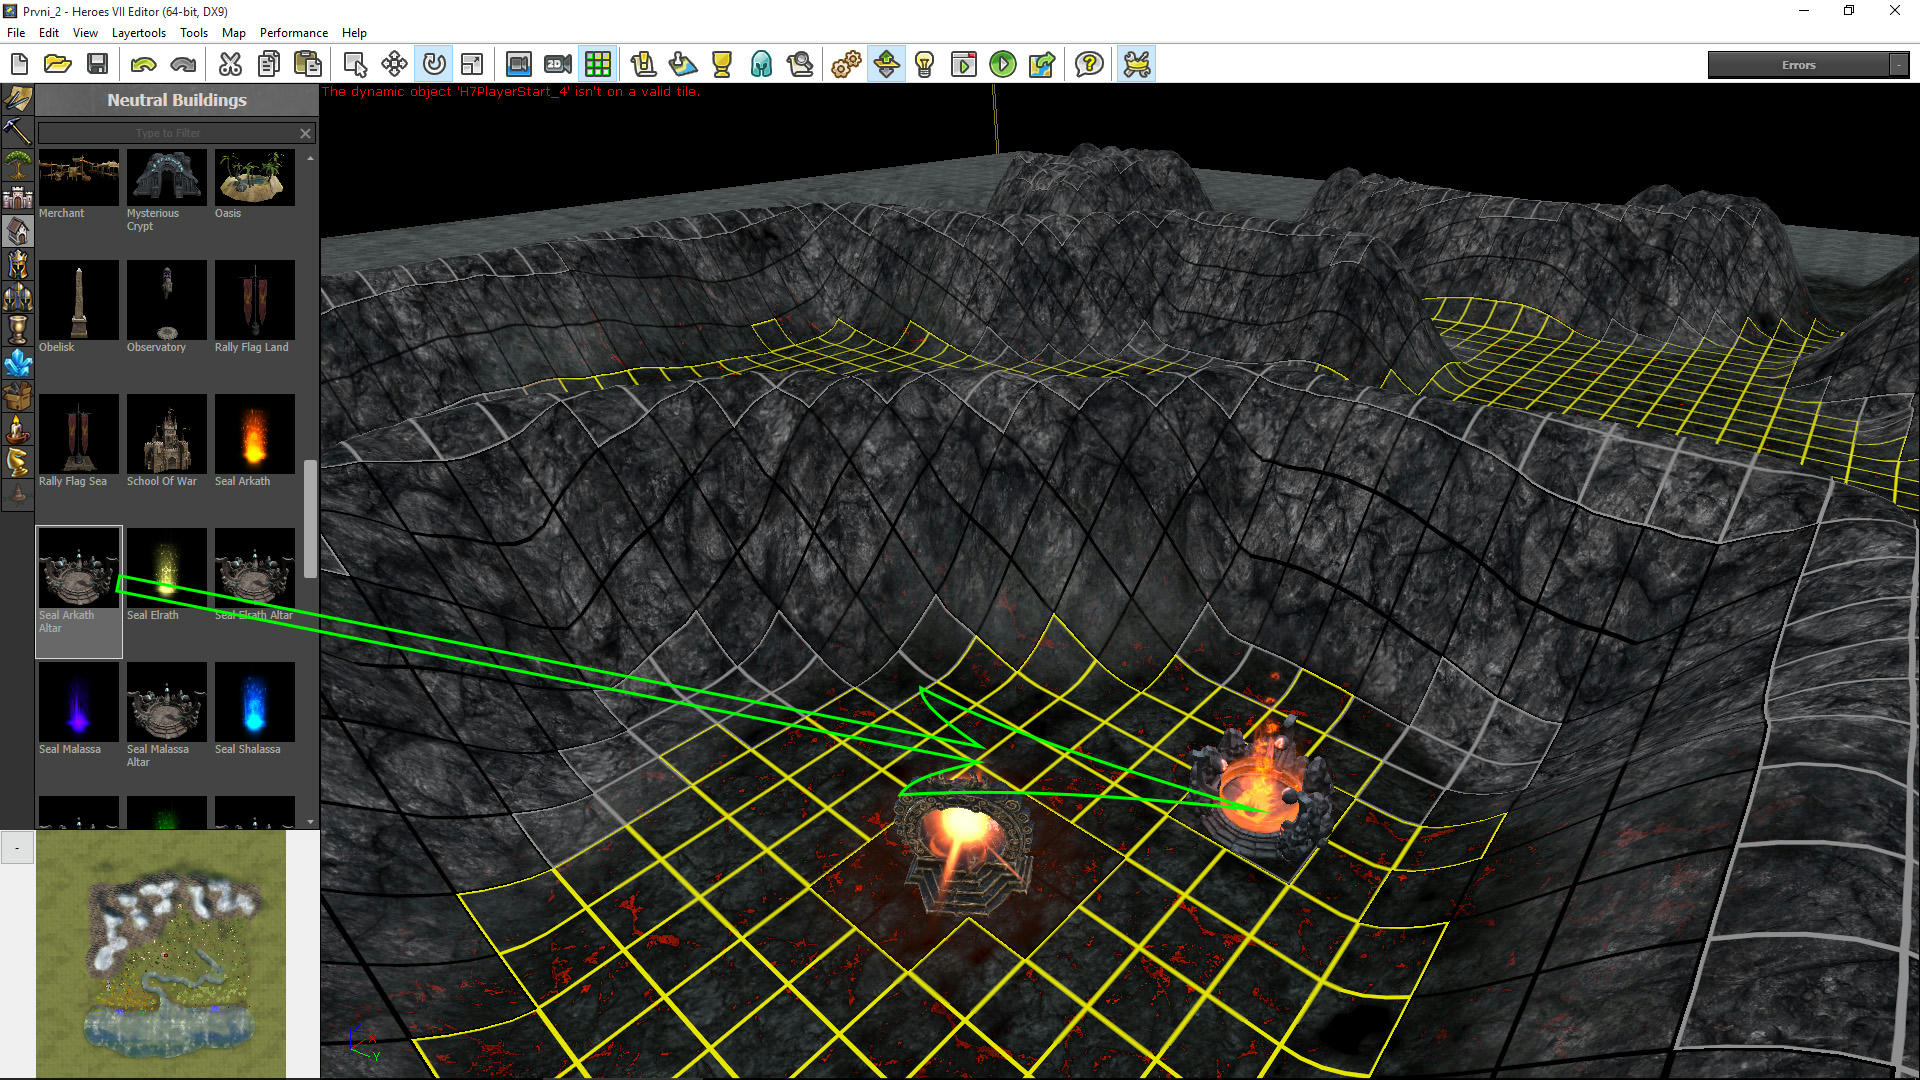Select the scissors Cut tool
This screenshot has height=1080, width=1920.
click(230, 65)
